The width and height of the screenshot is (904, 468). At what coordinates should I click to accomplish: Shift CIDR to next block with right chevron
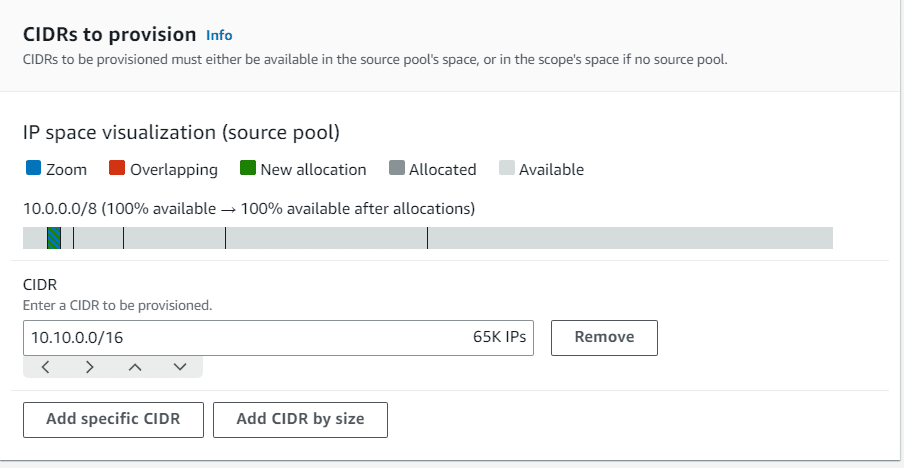pos(90,367)
